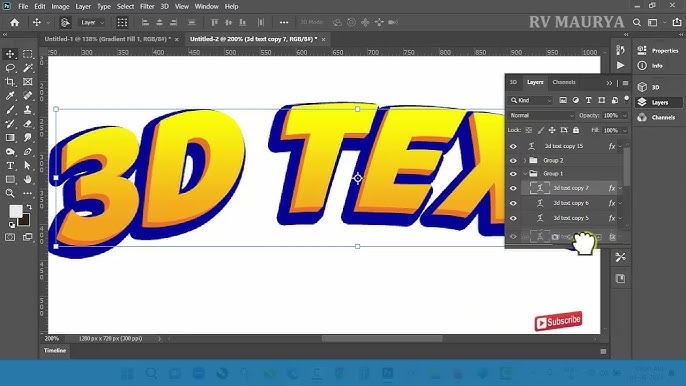
Task: Open the File menu
Action: (x=23, y=7)
